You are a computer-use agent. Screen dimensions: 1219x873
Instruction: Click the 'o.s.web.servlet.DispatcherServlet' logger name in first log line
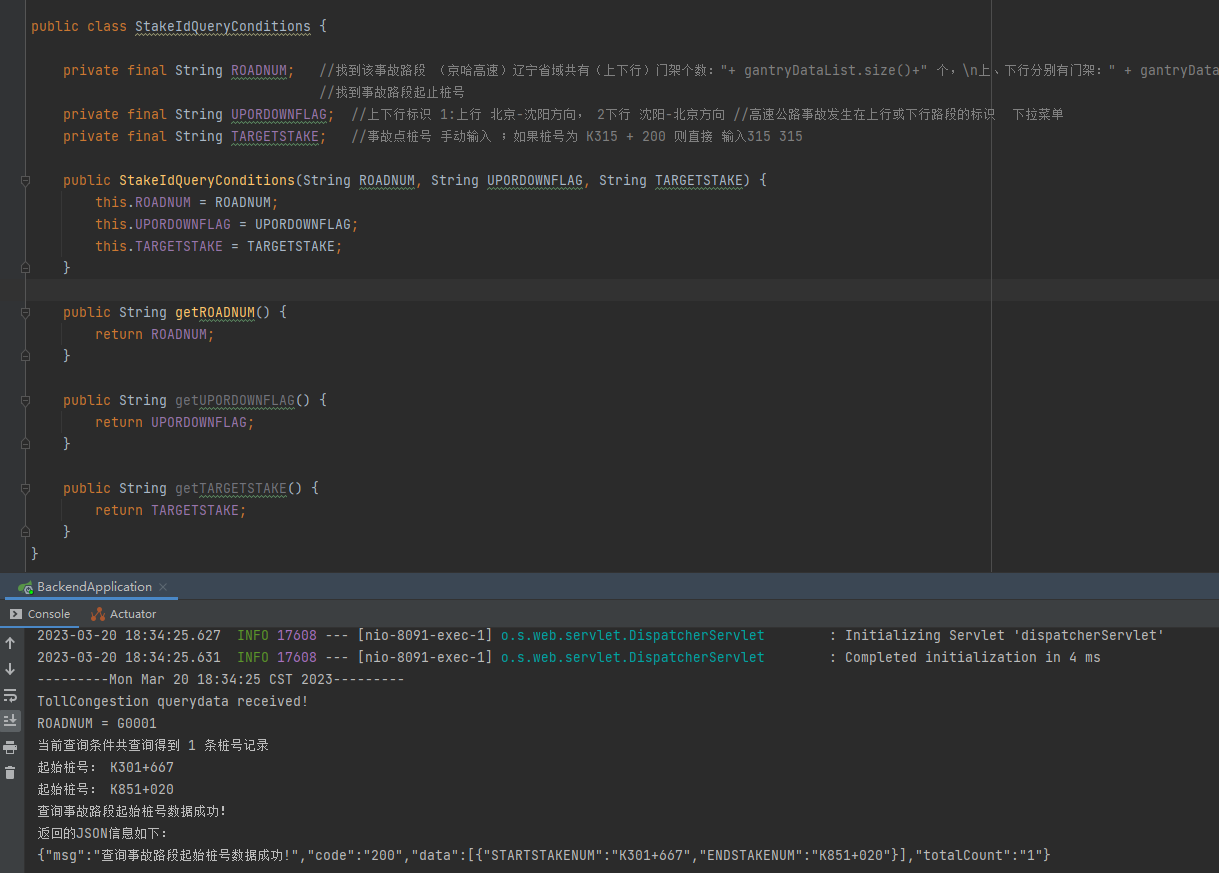[x=633, y=635]
